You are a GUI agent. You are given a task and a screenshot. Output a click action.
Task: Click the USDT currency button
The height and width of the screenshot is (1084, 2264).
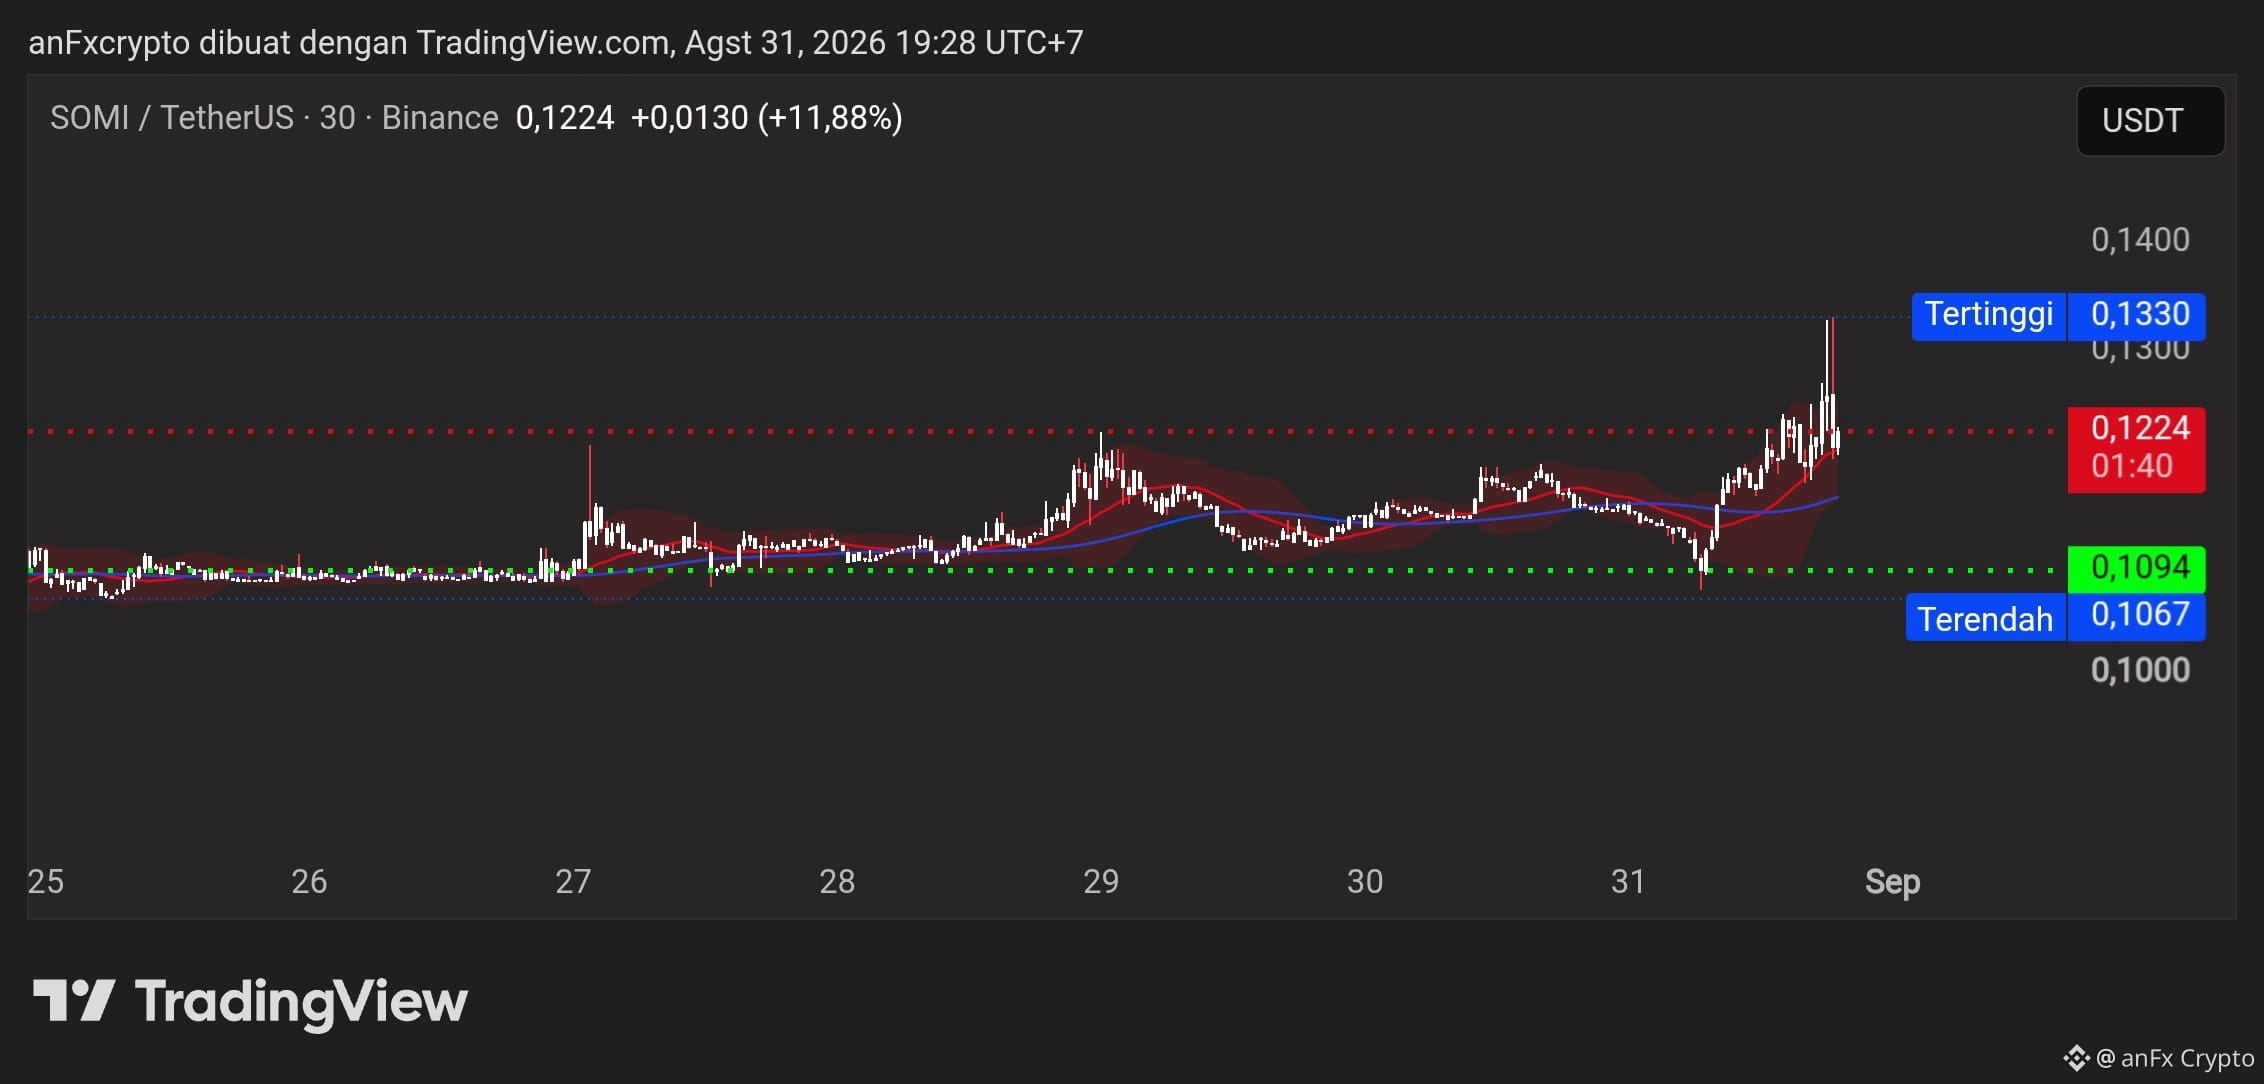(2150, 121)
